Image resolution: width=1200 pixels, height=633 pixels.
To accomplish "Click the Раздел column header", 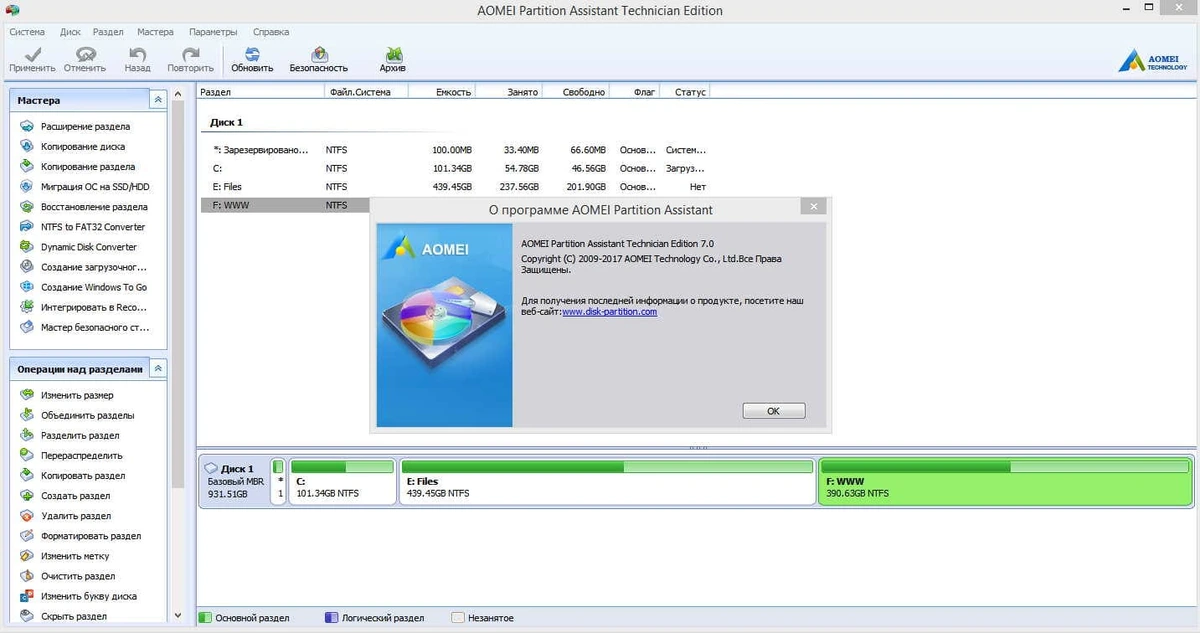I will [261, 92].
